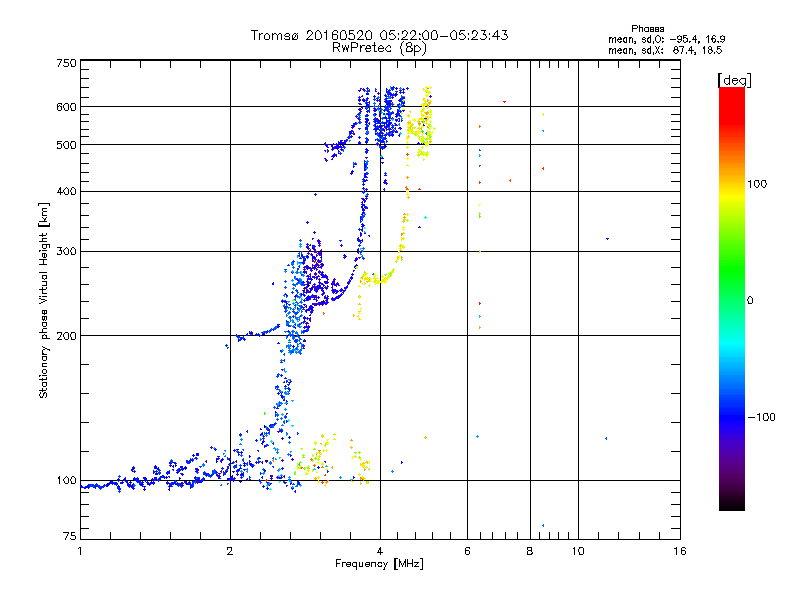Click the y-axis tick label '75'

pos(70,536)
